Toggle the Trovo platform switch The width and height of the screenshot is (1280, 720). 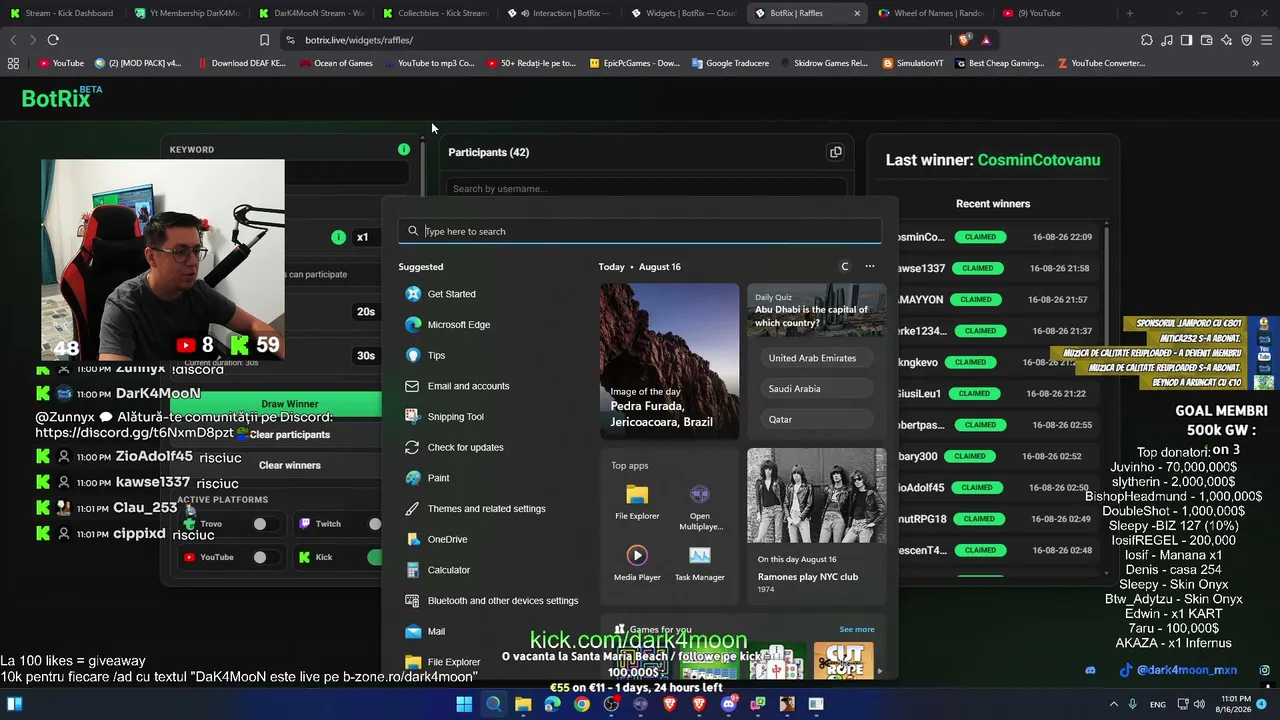[x=265, y=524]
